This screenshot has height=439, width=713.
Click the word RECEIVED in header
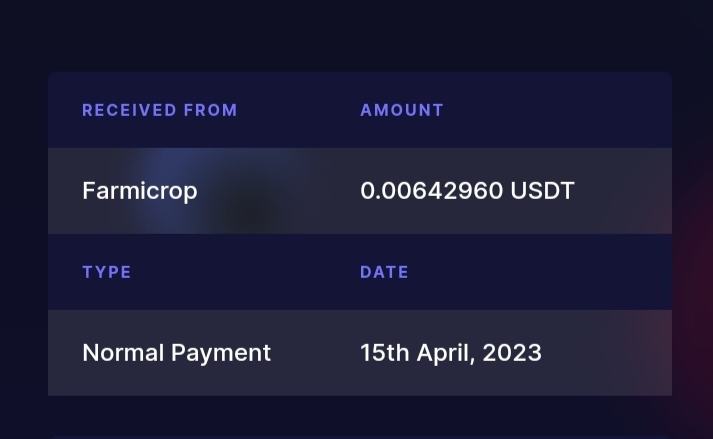coord(129,110)
